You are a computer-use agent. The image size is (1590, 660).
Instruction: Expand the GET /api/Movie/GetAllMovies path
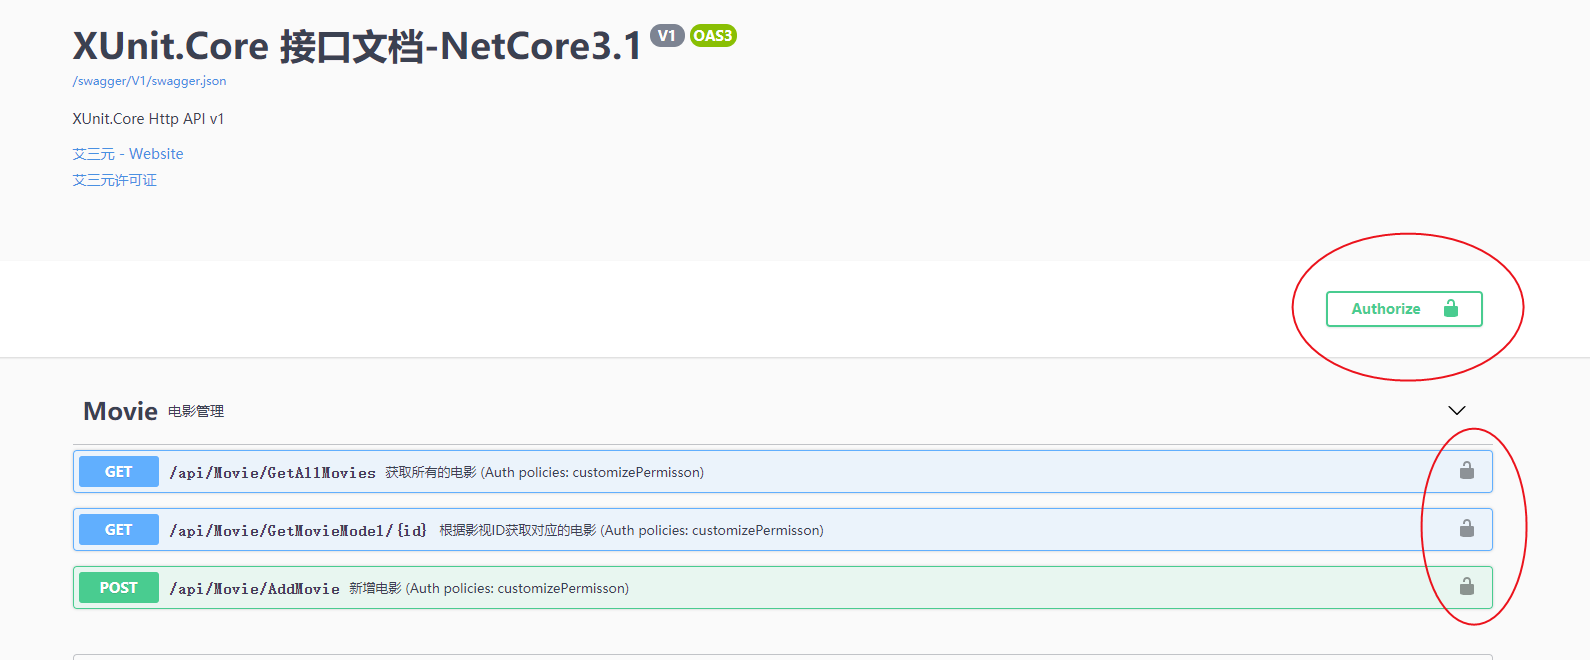272,472
